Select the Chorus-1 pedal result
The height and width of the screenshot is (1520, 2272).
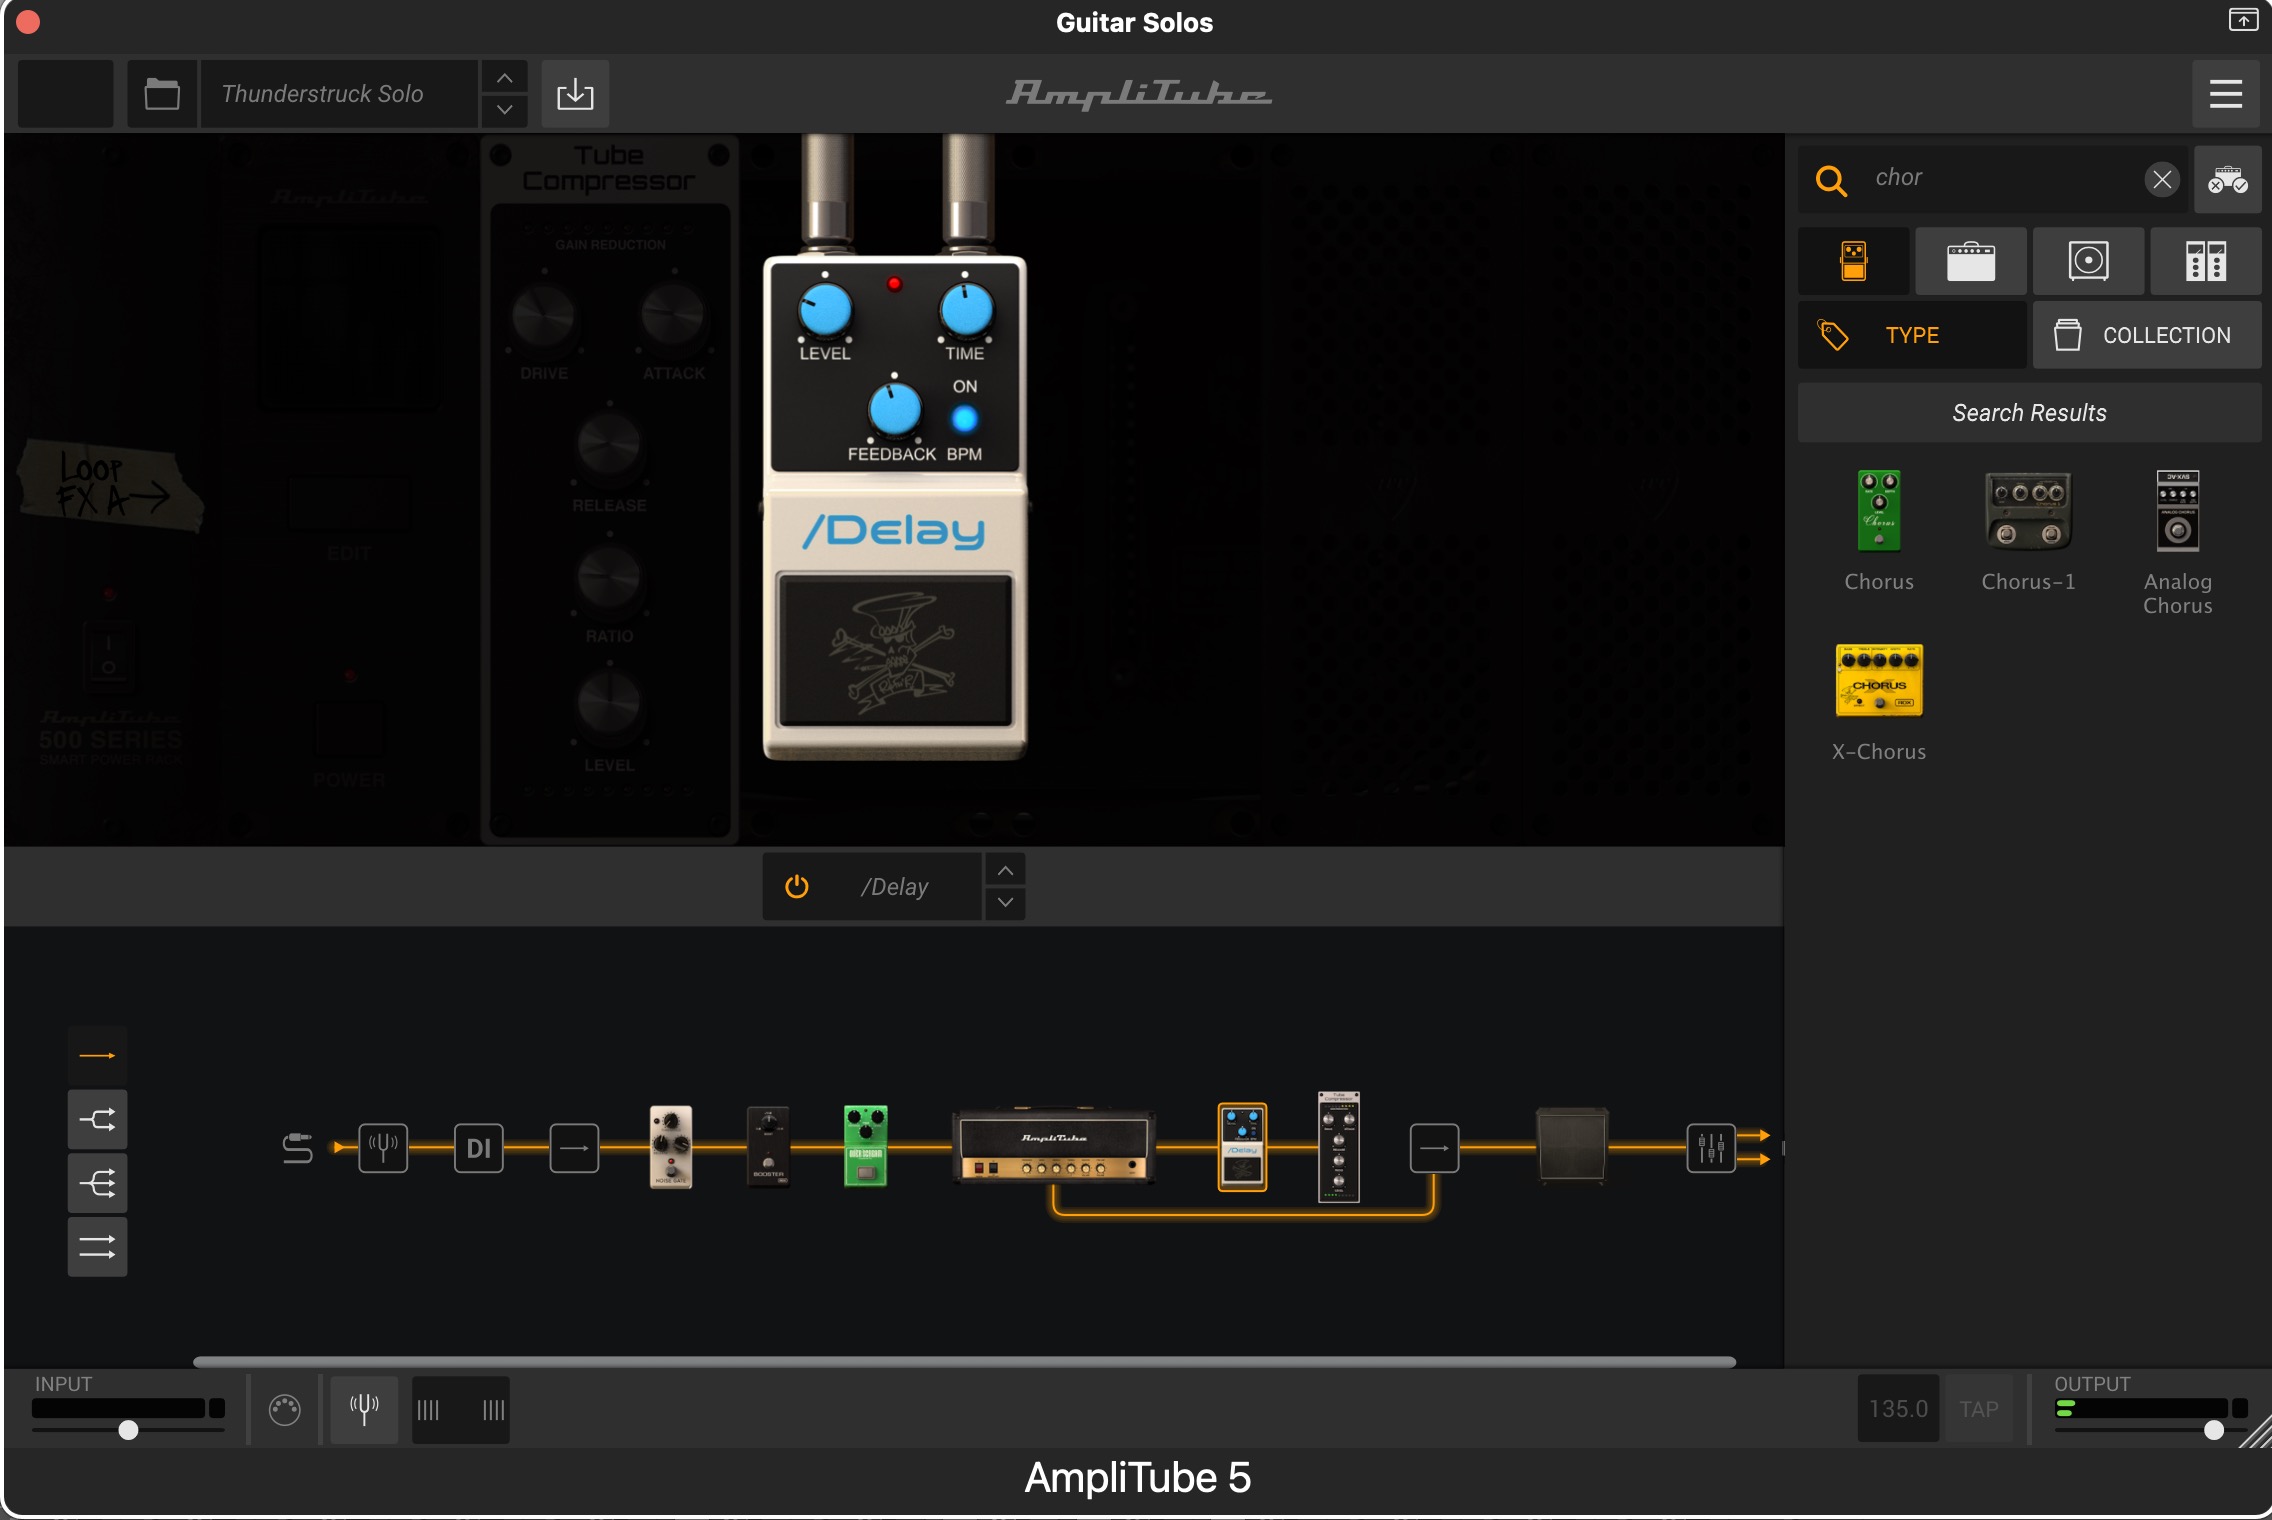coord(2028,511)
